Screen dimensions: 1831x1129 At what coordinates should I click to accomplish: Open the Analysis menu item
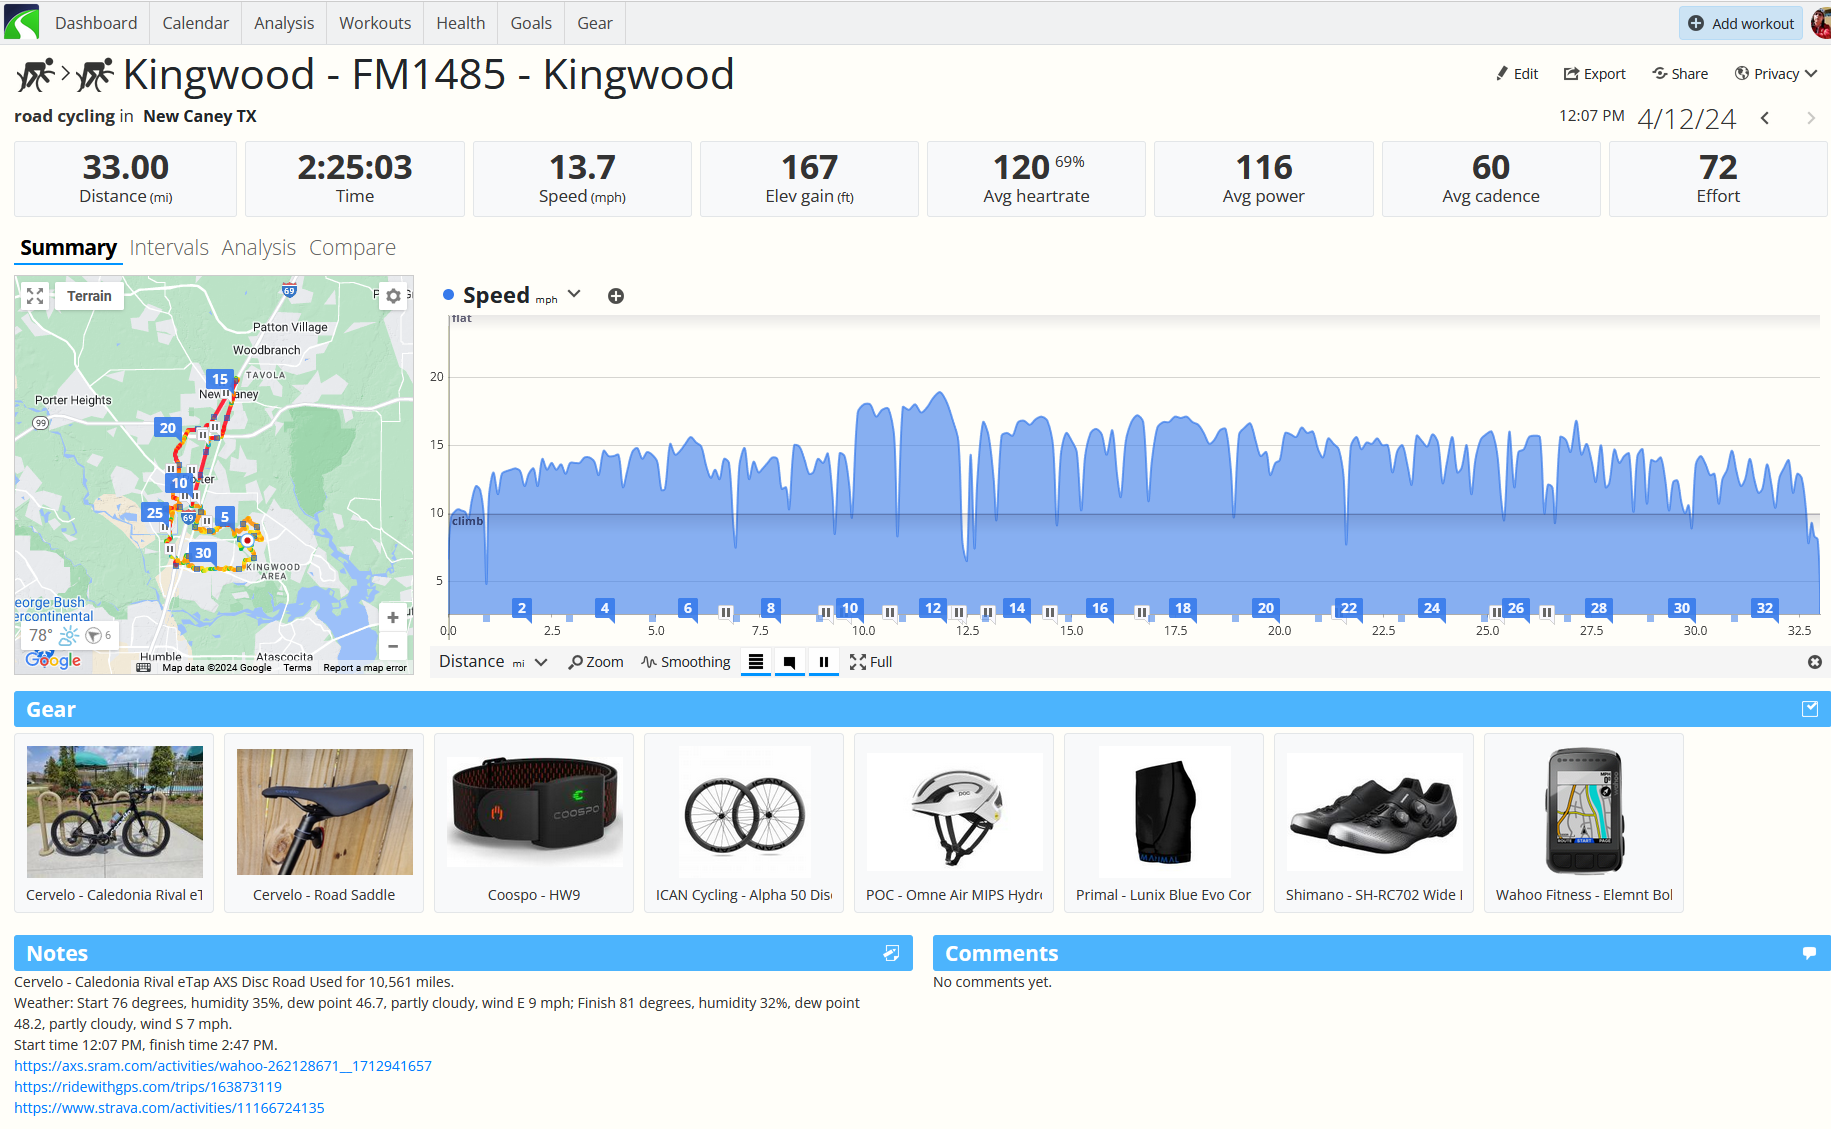click(x=284, y=23)
